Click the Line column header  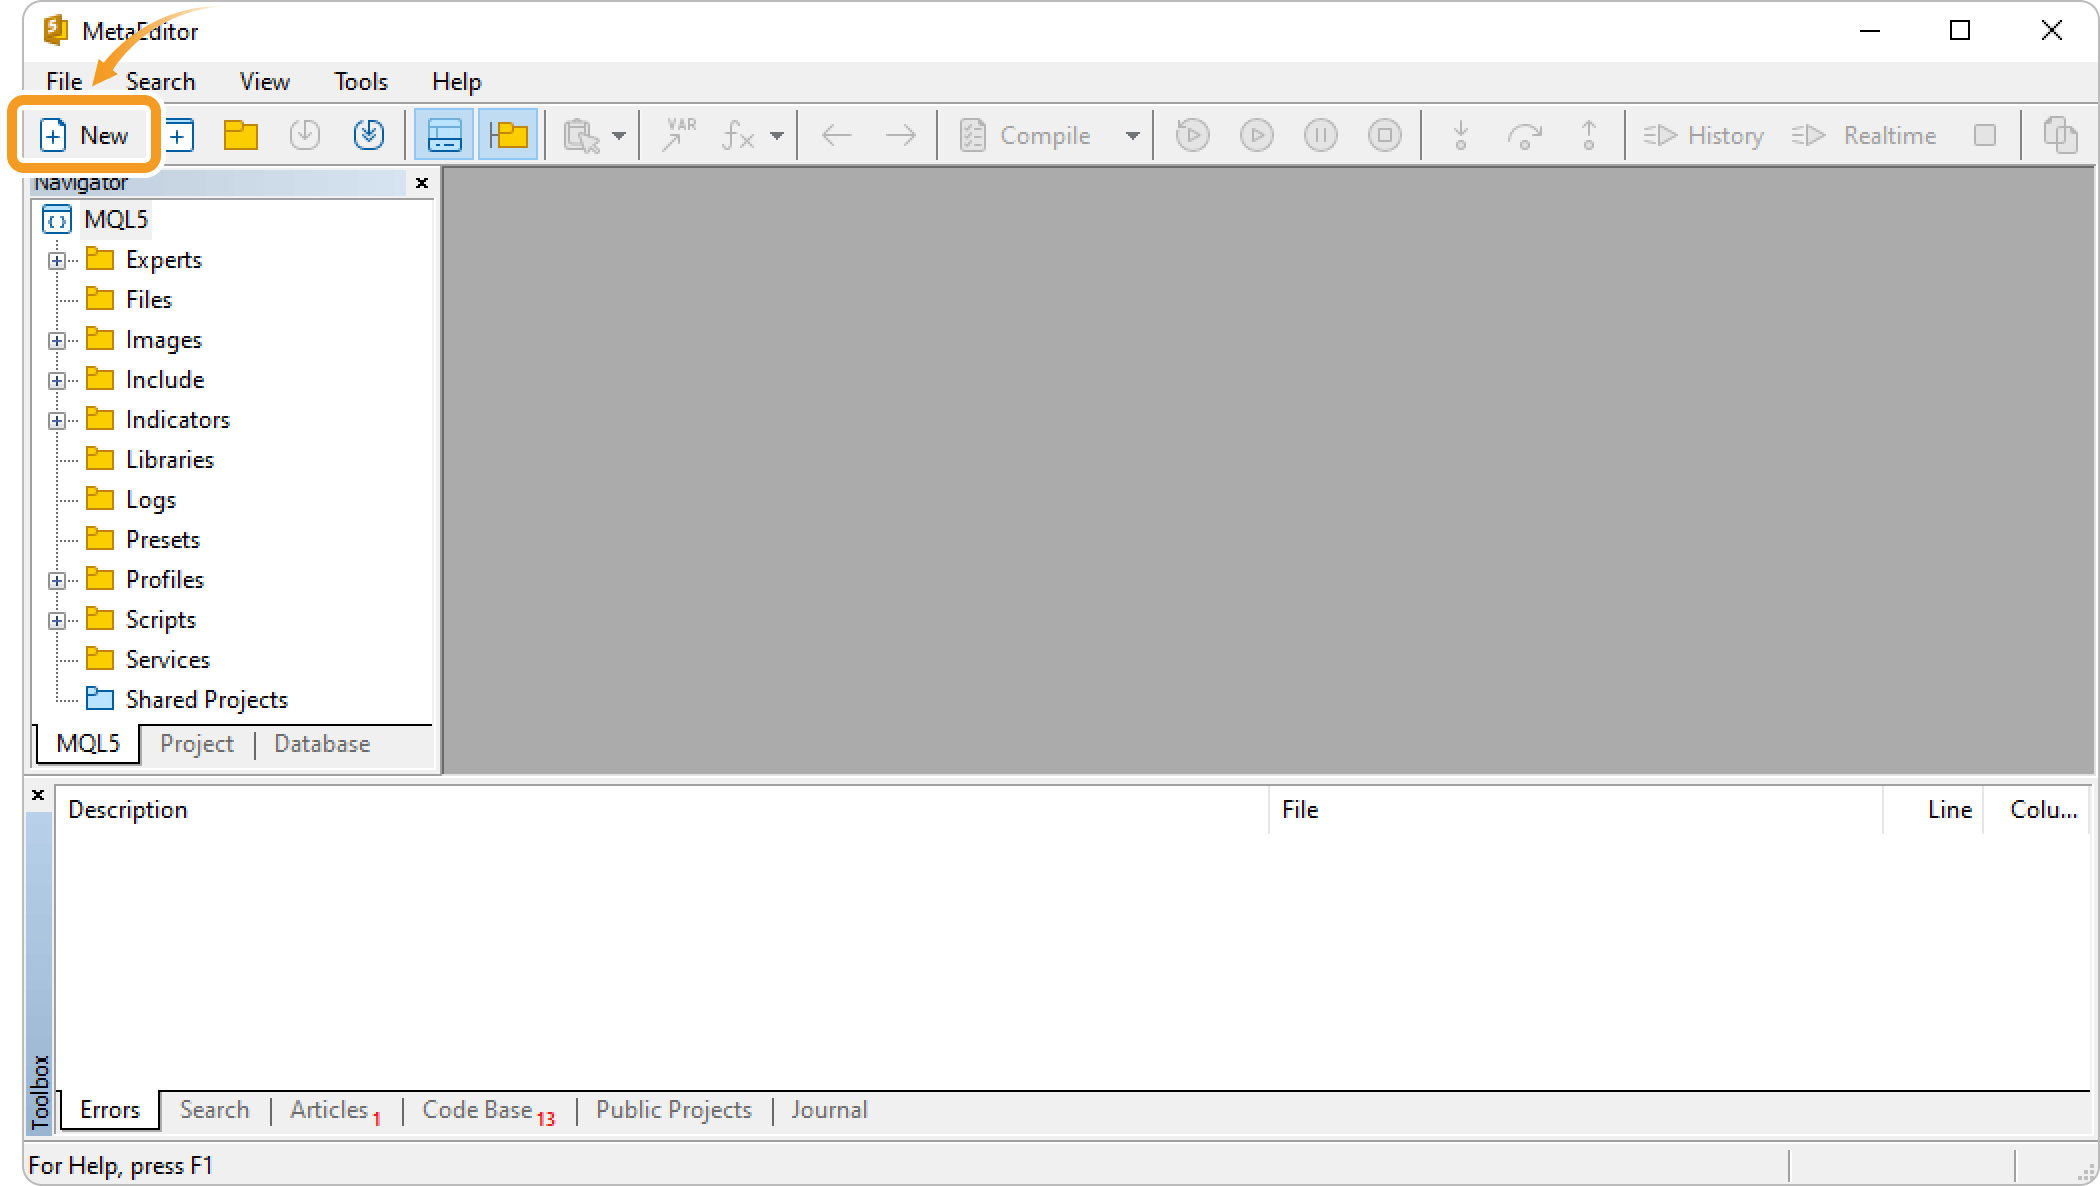pyautogui.click(x=1935, y=810)
